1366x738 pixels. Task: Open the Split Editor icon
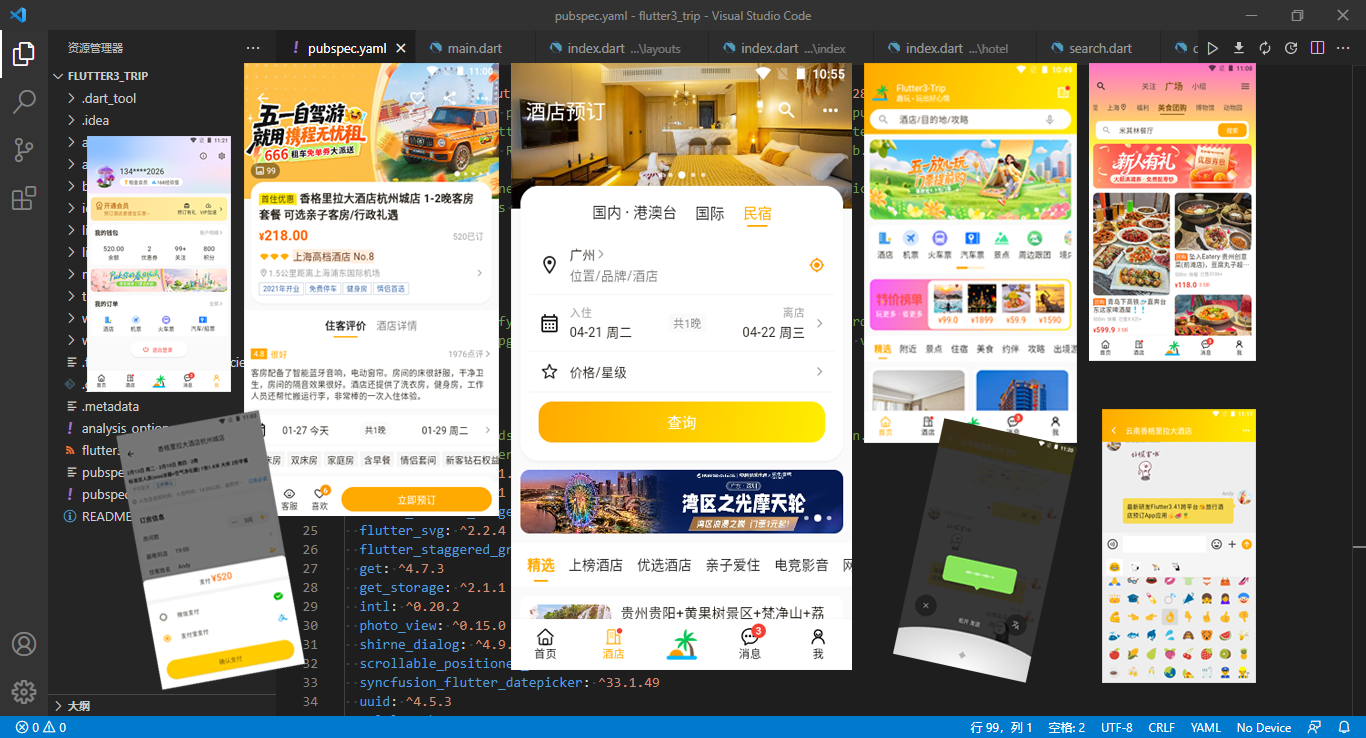[x=1317, y=47]
